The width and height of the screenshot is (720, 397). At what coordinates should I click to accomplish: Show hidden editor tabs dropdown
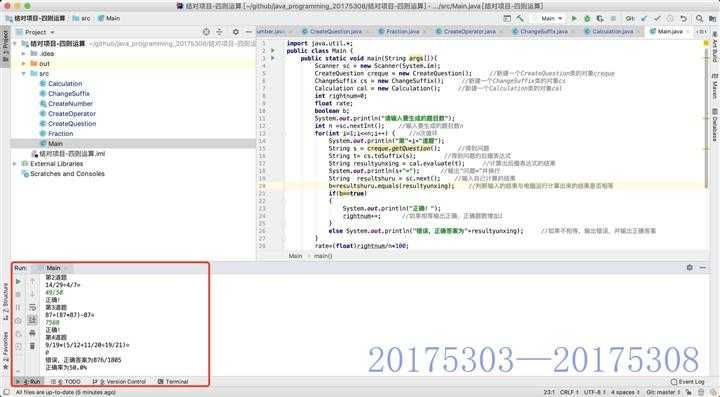[701, 32]
